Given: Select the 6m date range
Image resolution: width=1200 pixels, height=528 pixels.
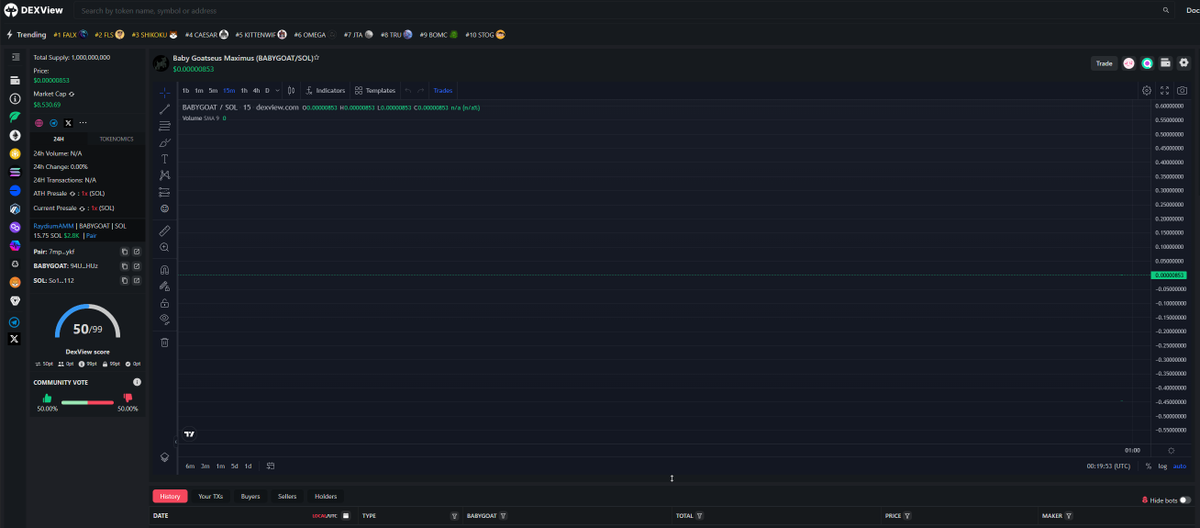Looking at the screenshot, I should pos(190,466).
